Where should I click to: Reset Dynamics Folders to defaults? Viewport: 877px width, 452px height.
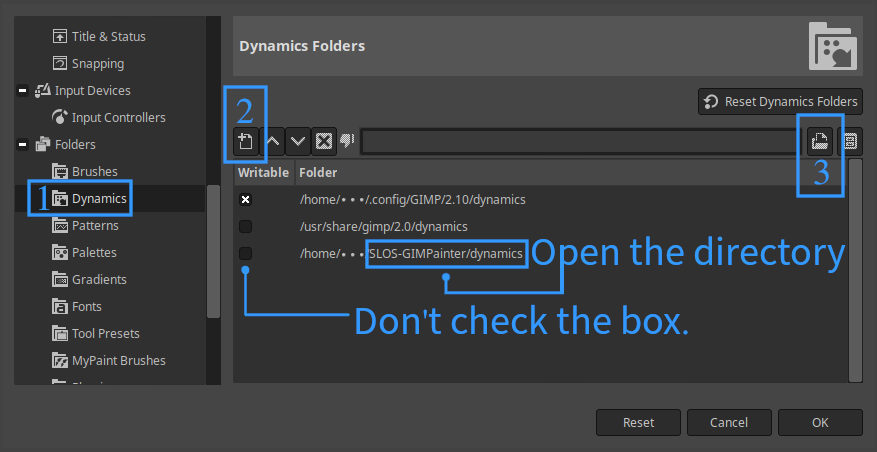(780, 102)
